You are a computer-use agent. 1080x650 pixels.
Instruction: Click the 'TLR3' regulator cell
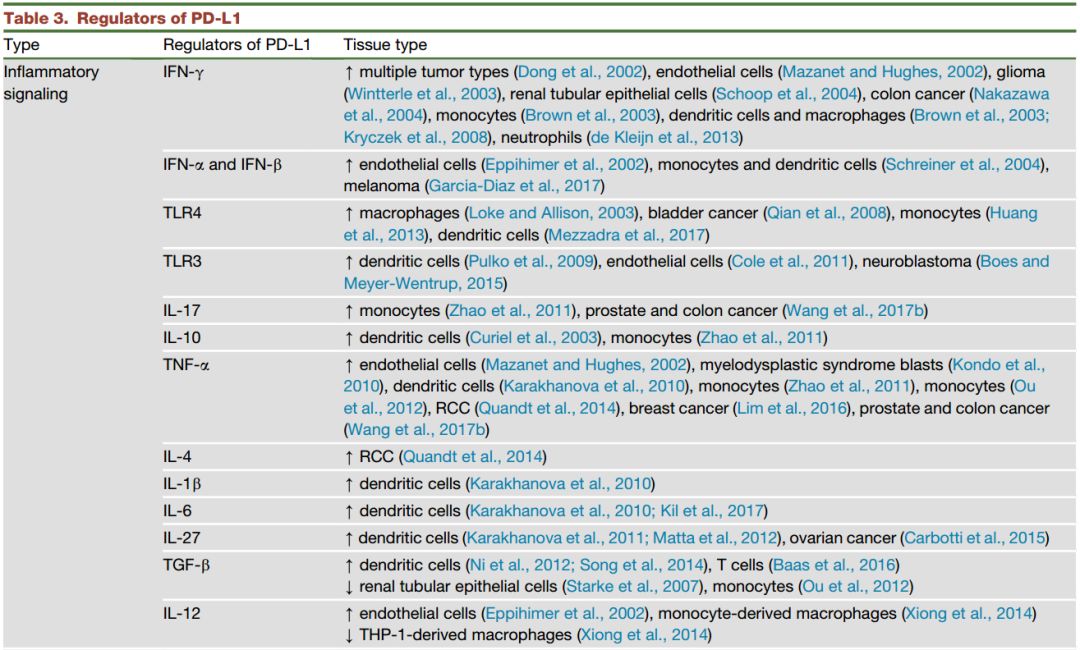click(182, 262)
